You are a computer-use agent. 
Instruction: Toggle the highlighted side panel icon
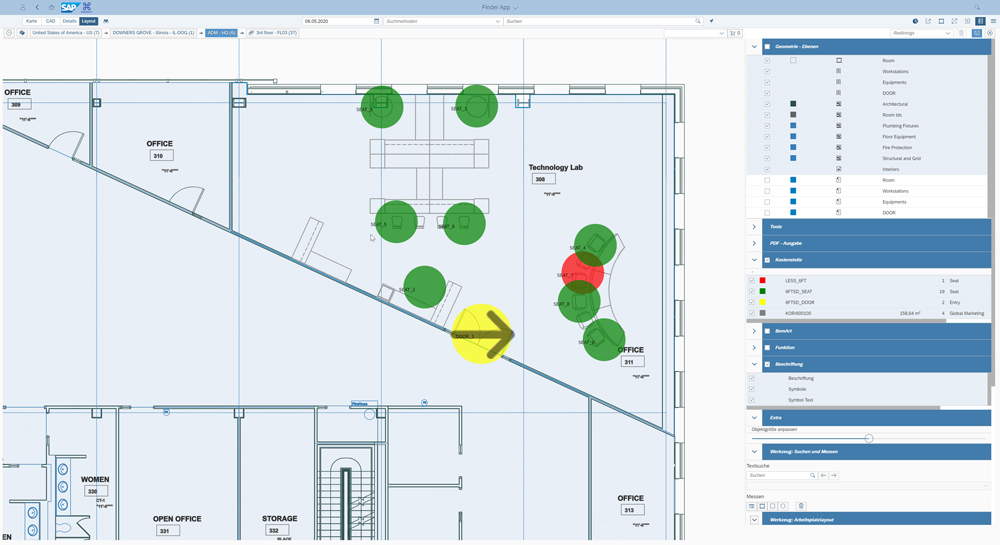tap(980, 21)
